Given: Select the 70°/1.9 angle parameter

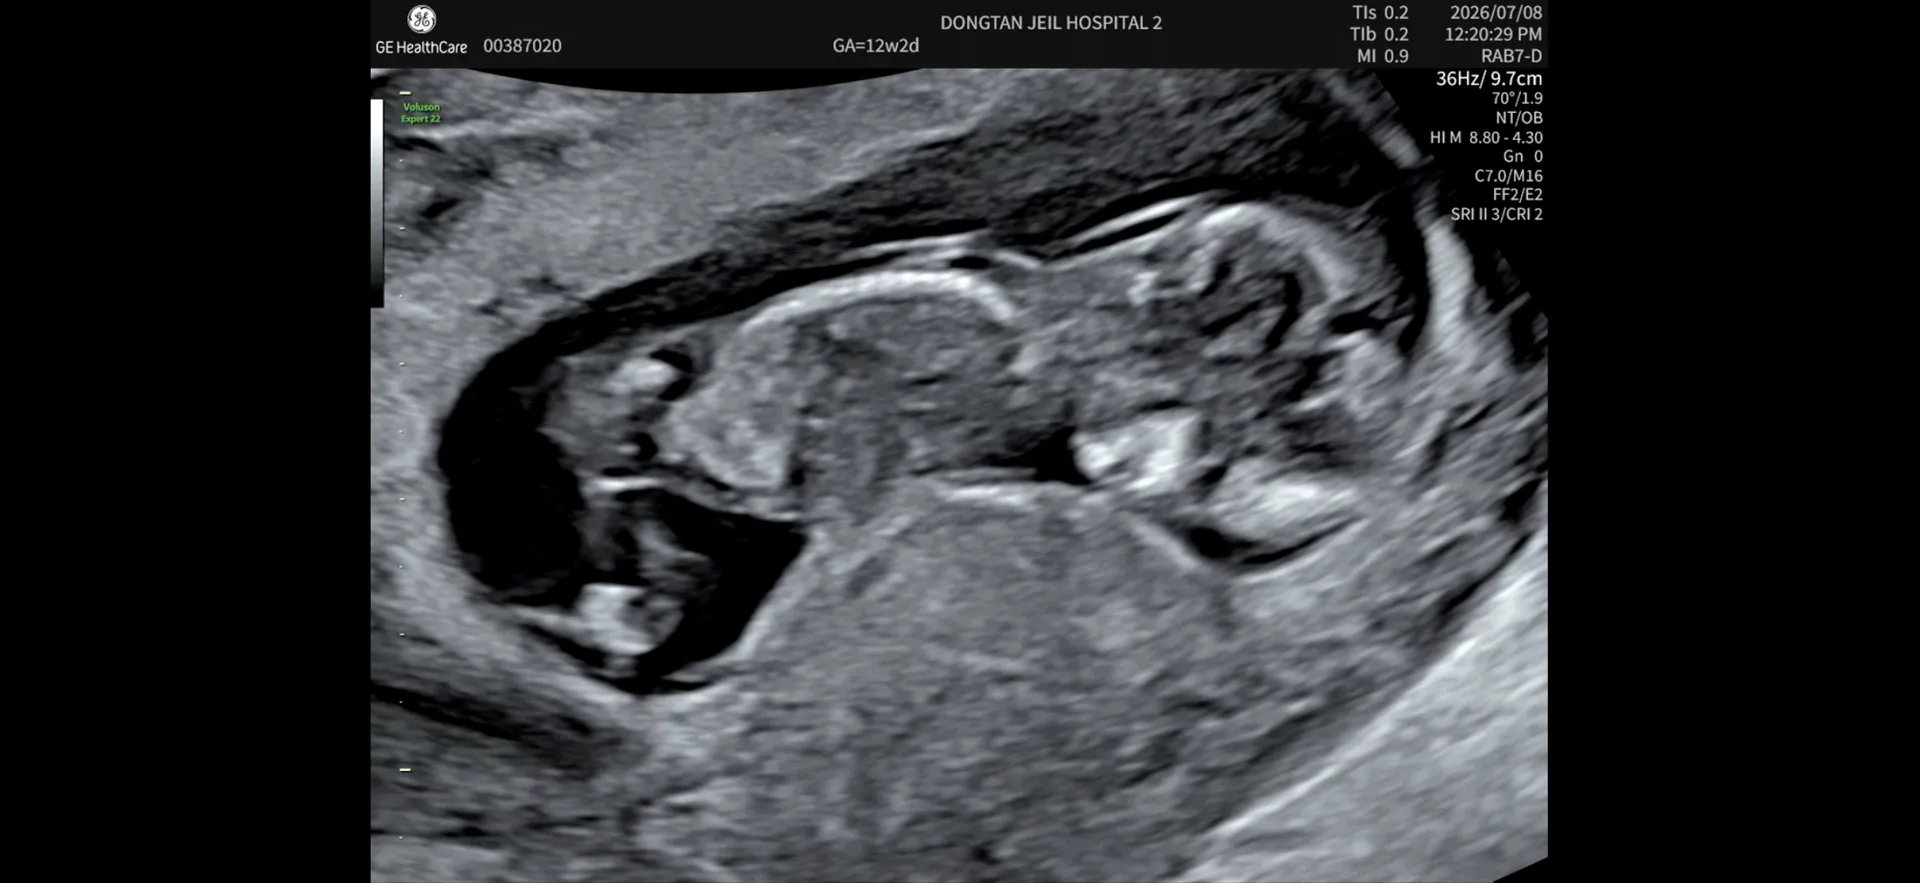Looking at the screenshot, I should point(1517,98).
